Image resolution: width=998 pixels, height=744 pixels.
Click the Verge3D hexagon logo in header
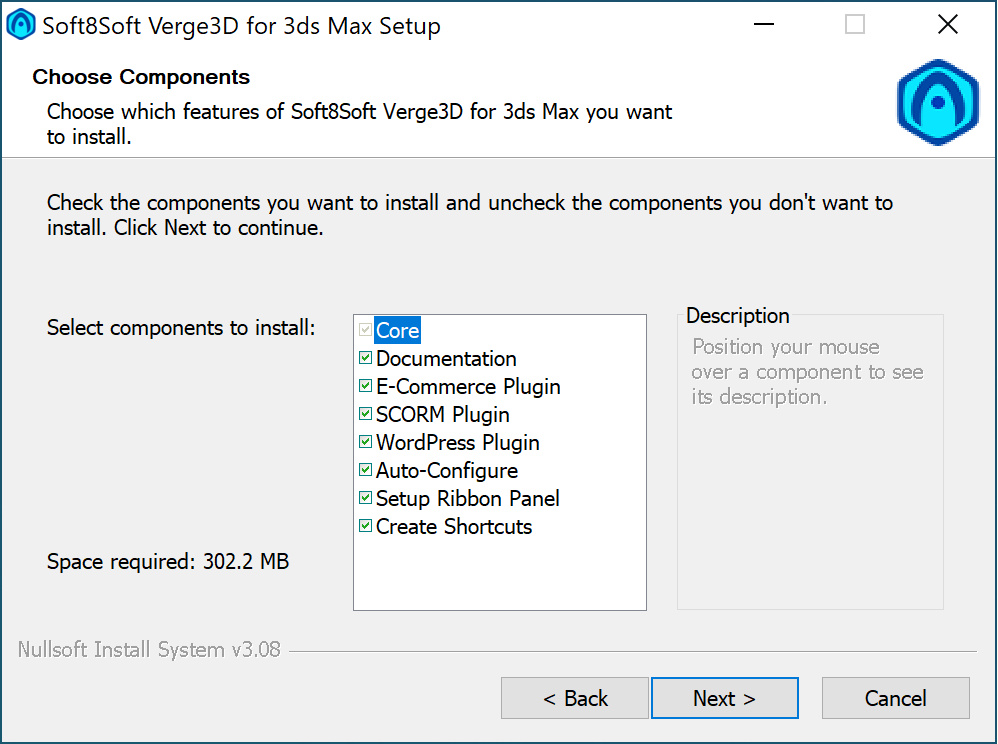[937, 102]
